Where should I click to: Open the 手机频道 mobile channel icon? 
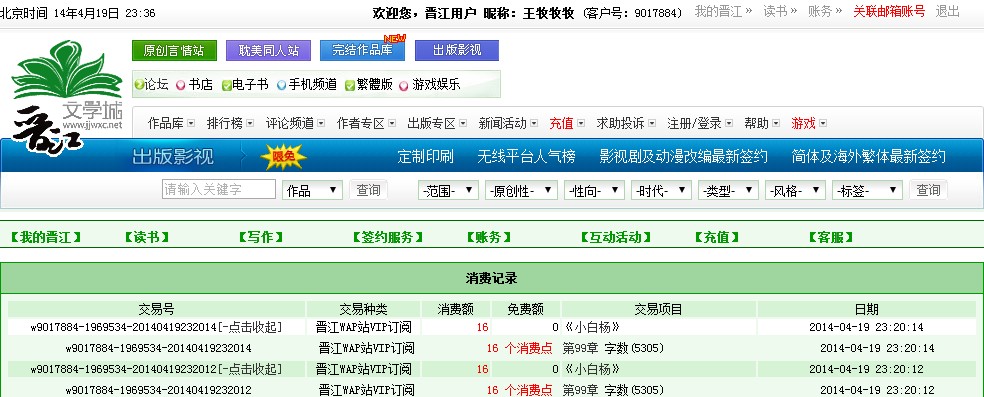click(282, 85)
